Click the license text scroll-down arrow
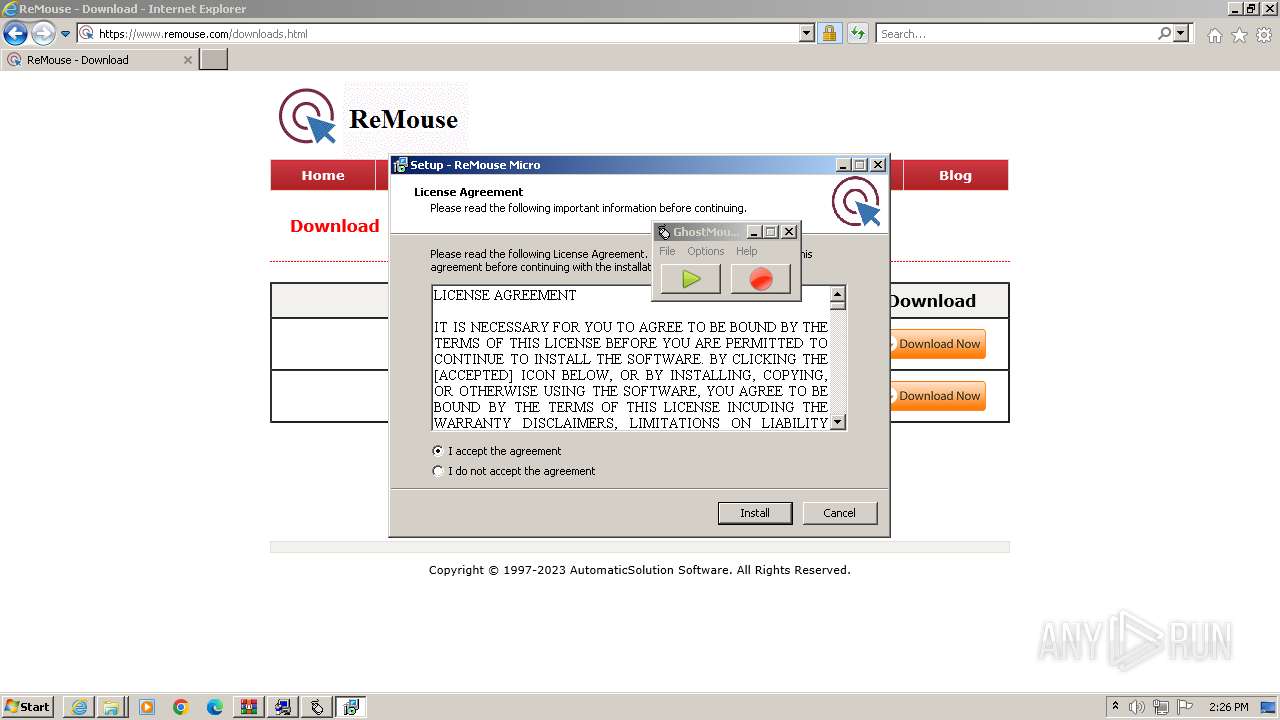This screenshot has height=720, width=1280. point(838,422)
